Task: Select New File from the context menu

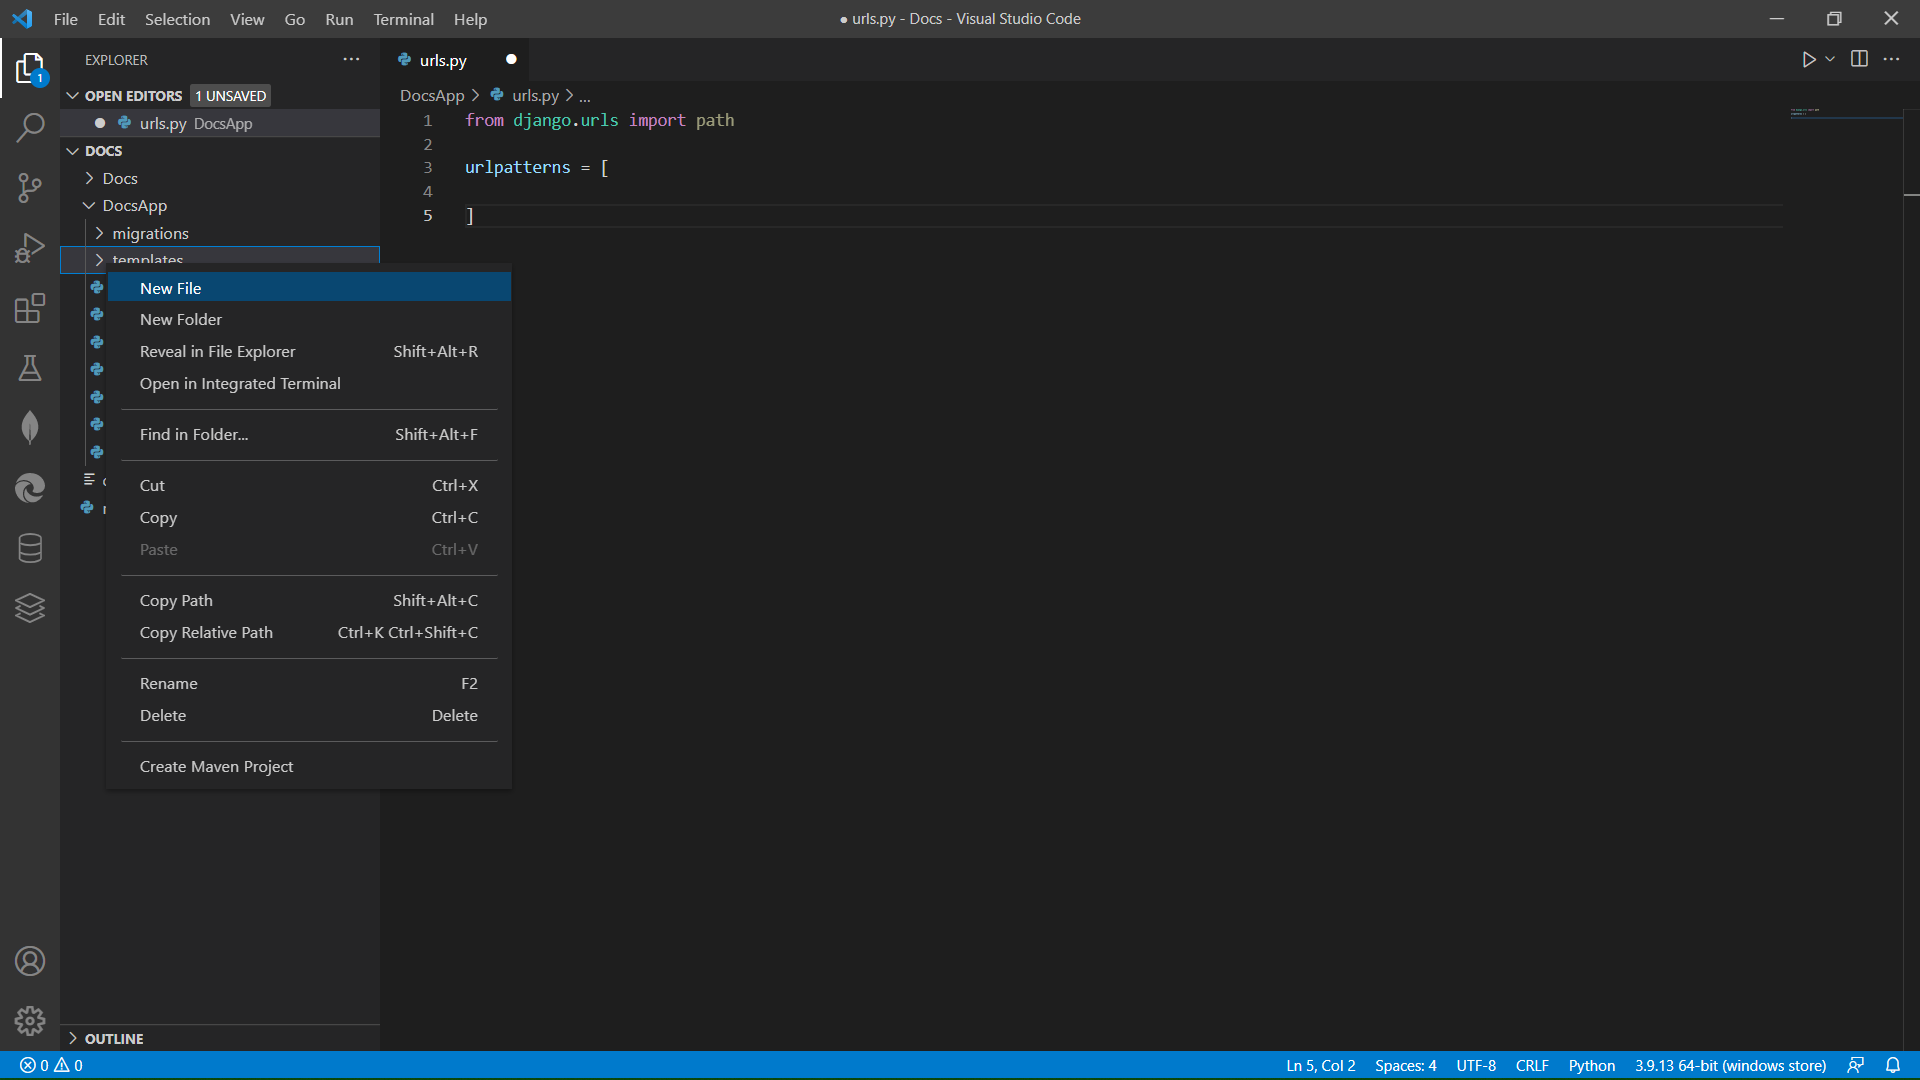Action: [x=171, y=288]
